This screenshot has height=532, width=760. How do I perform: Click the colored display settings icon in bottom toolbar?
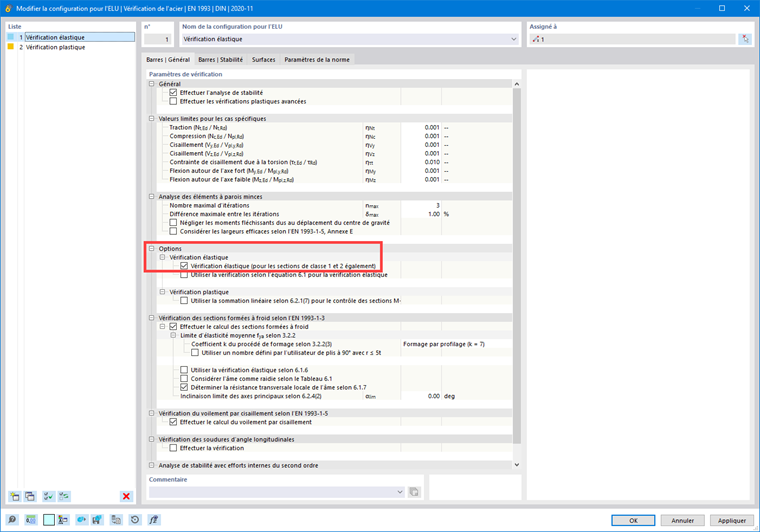click(63, 520)
